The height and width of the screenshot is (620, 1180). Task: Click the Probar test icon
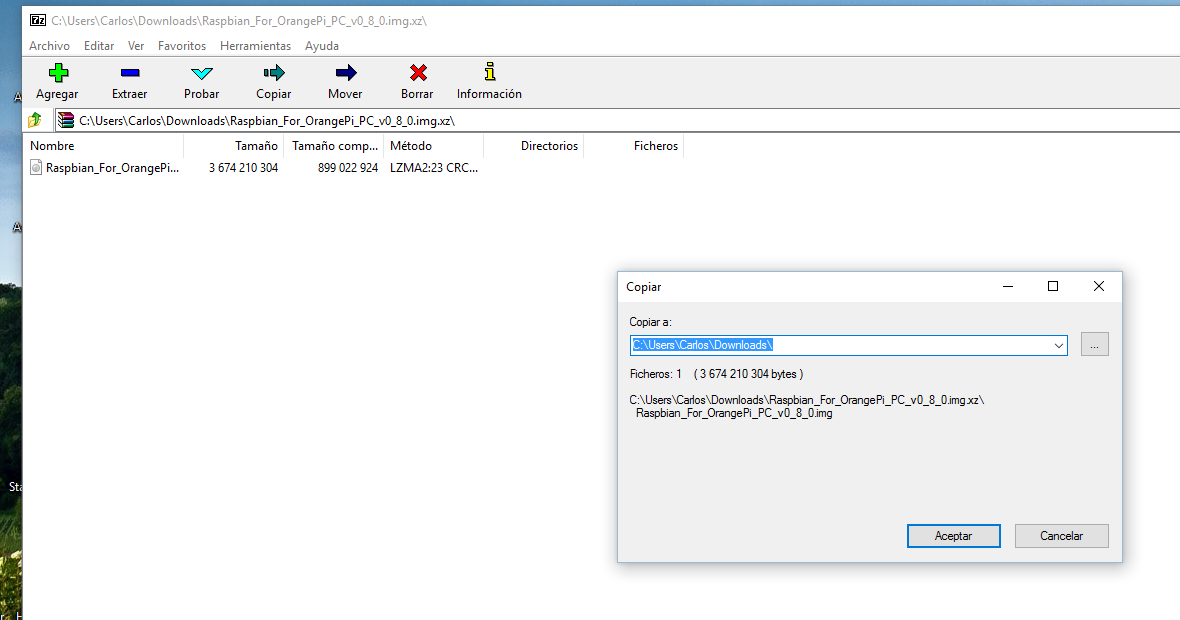click(202, 73)
